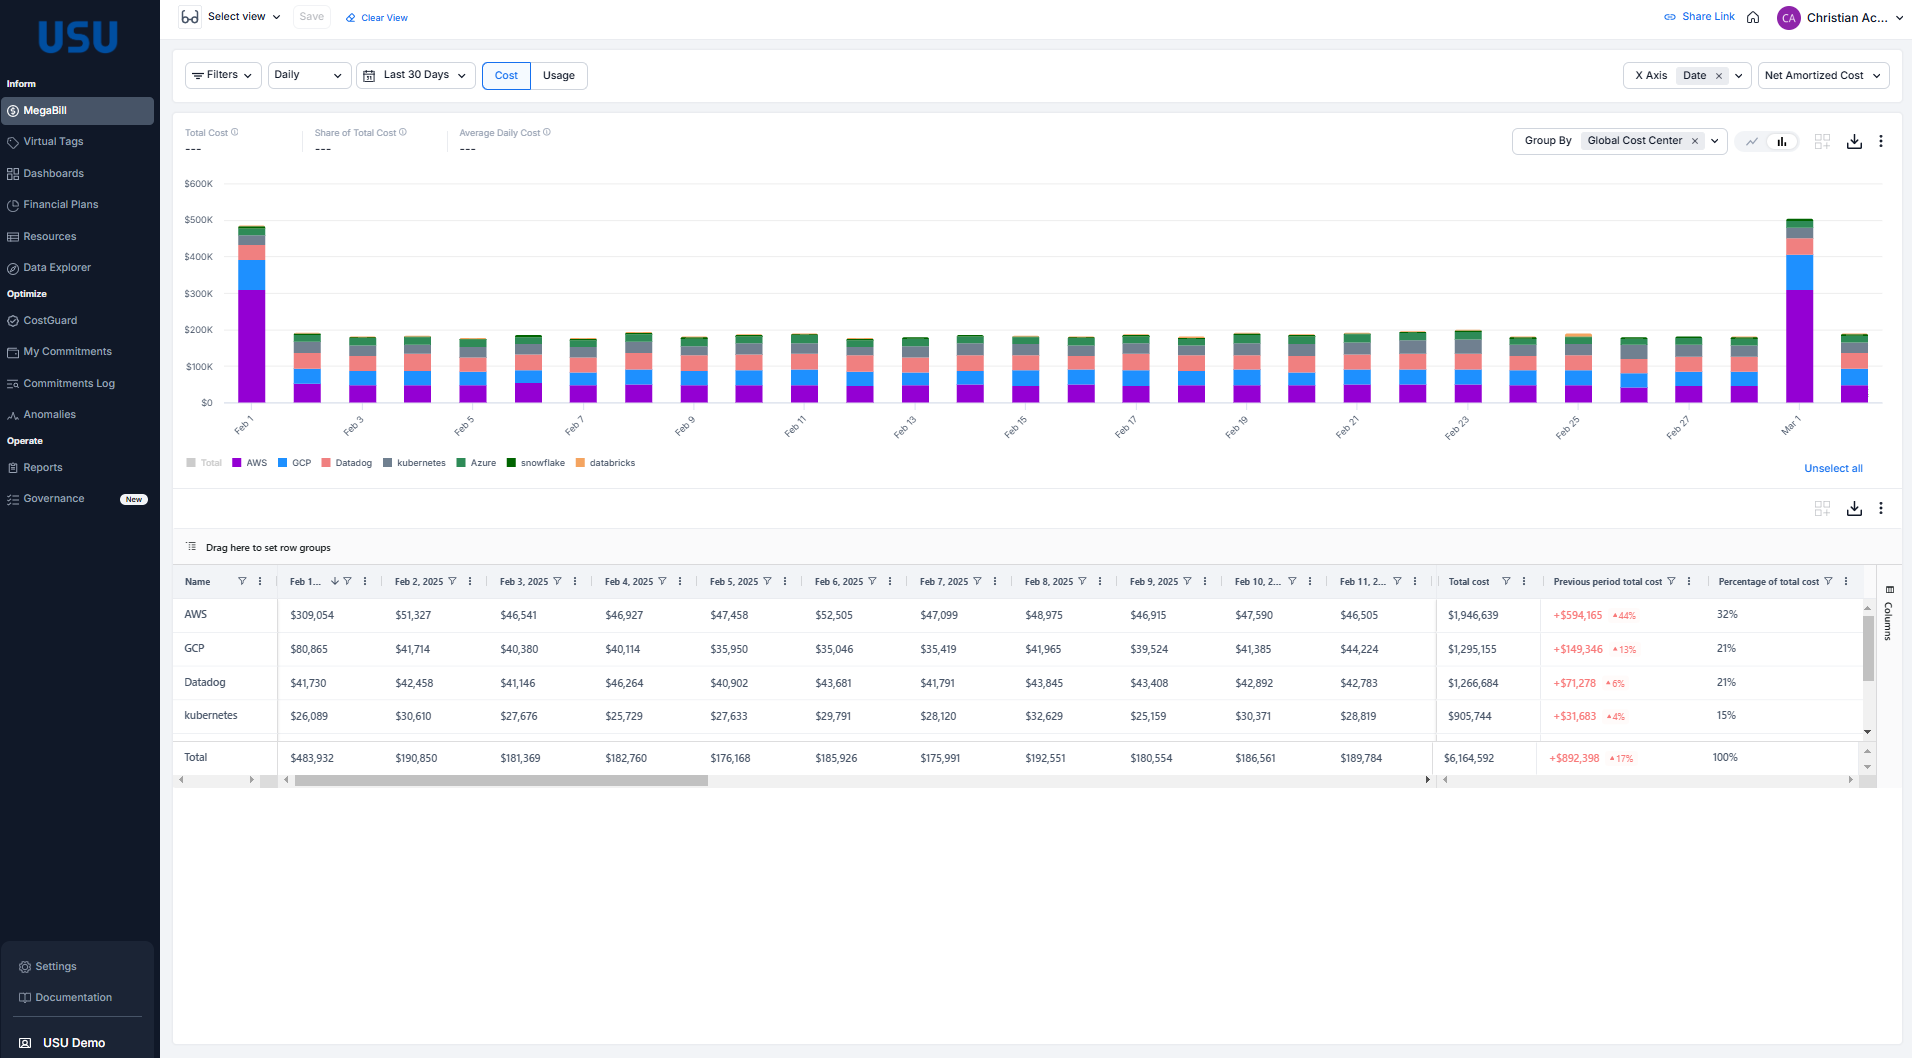The image size is (1912, 1058).
Task: Click chart widget grid icon
Action: 1822,142
